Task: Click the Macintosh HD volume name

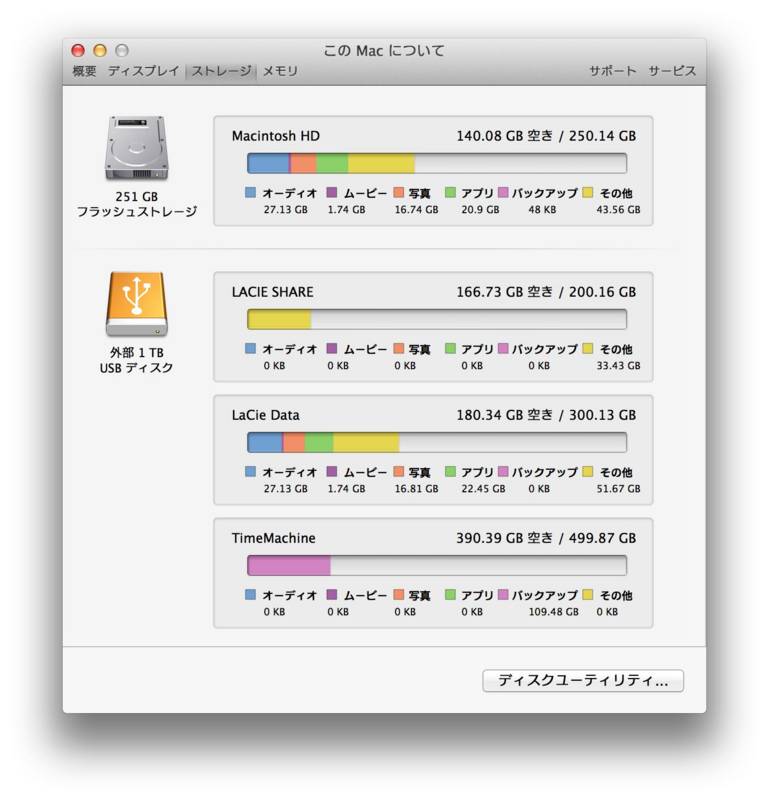Action: 276,136
